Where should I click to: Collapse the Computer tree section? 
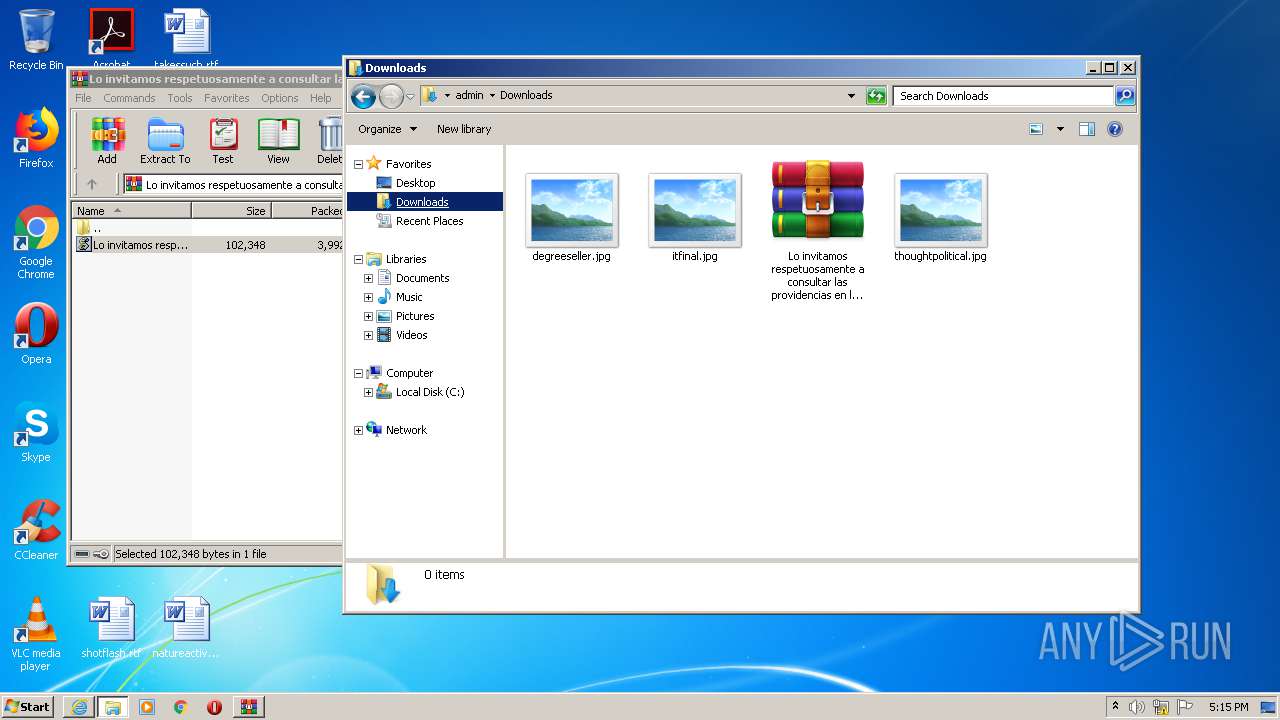click(x=358, y=373)
